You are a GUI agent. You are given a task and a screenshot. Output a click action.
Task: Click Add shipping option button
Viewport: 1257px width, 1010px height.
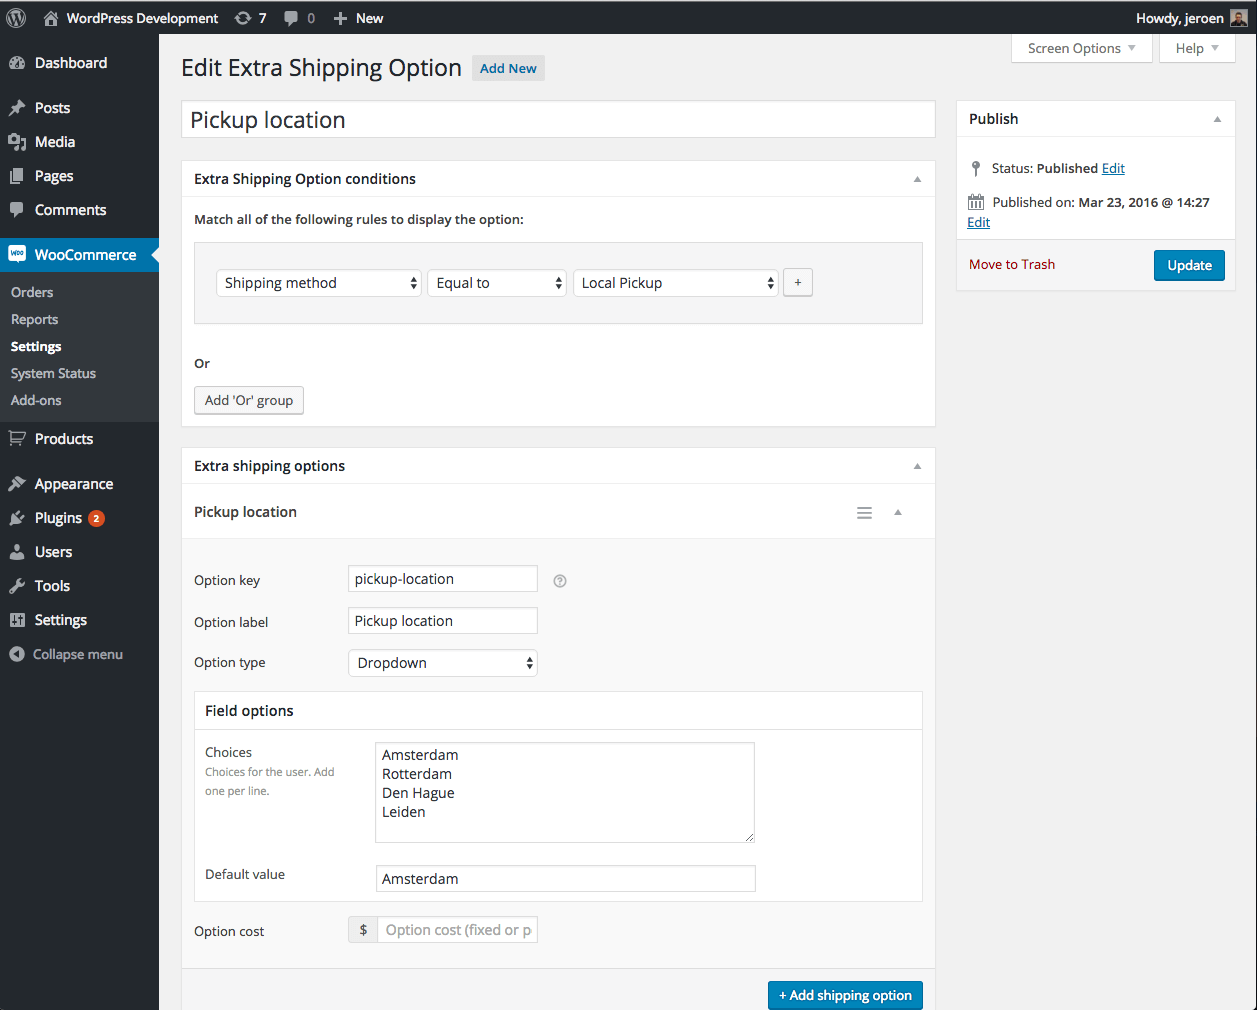[845, 995]
